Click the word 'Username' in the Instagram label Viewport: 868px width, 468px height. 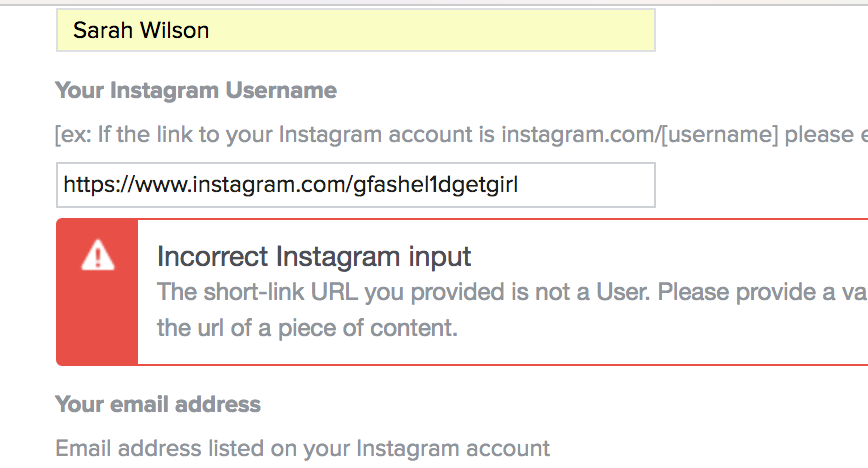coord(281,90)
